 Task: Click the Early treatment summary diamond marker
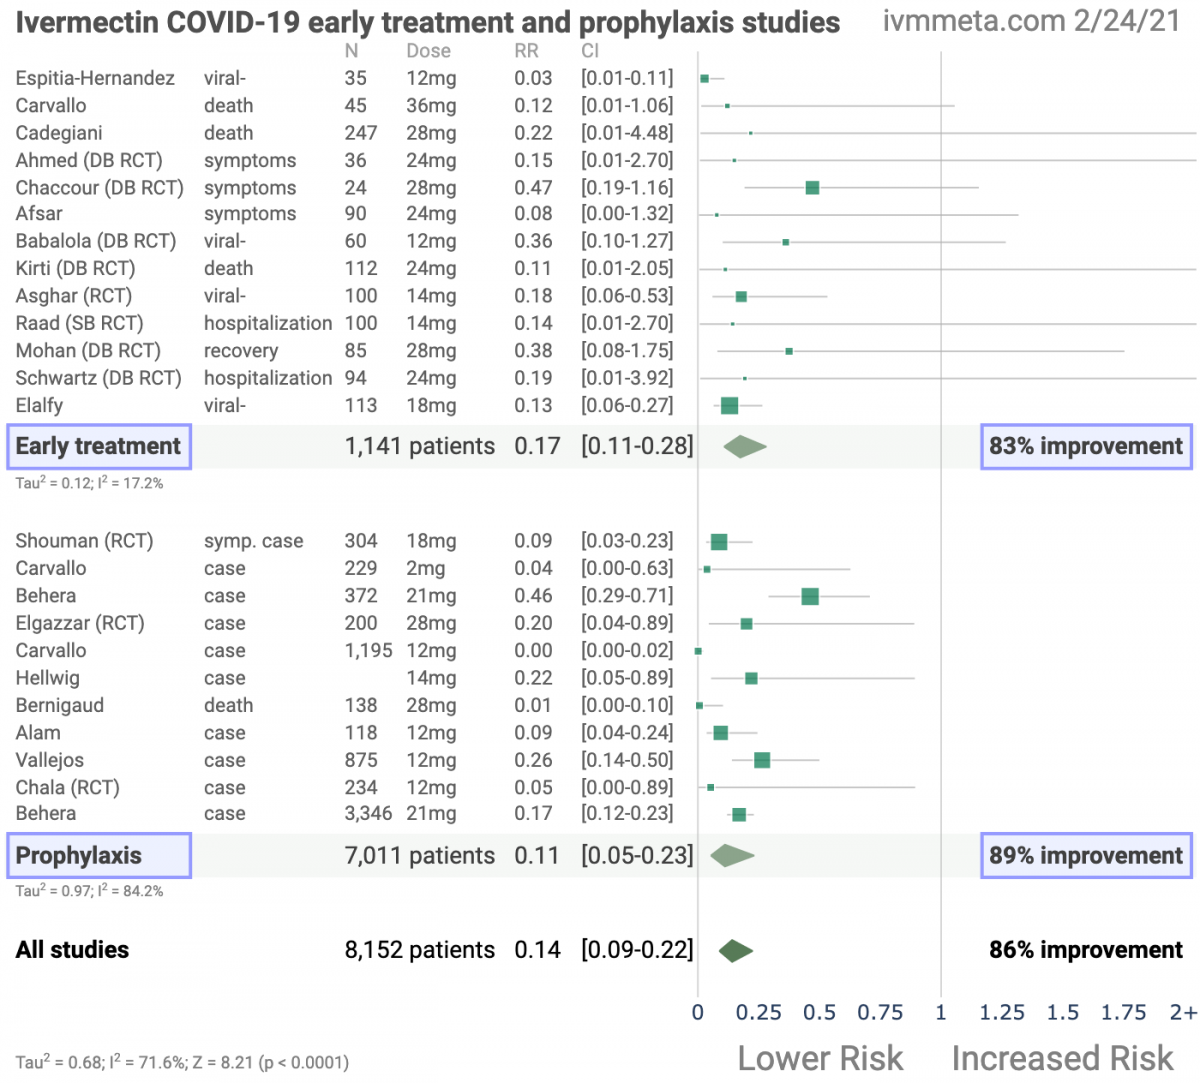[x=745, y=447]
